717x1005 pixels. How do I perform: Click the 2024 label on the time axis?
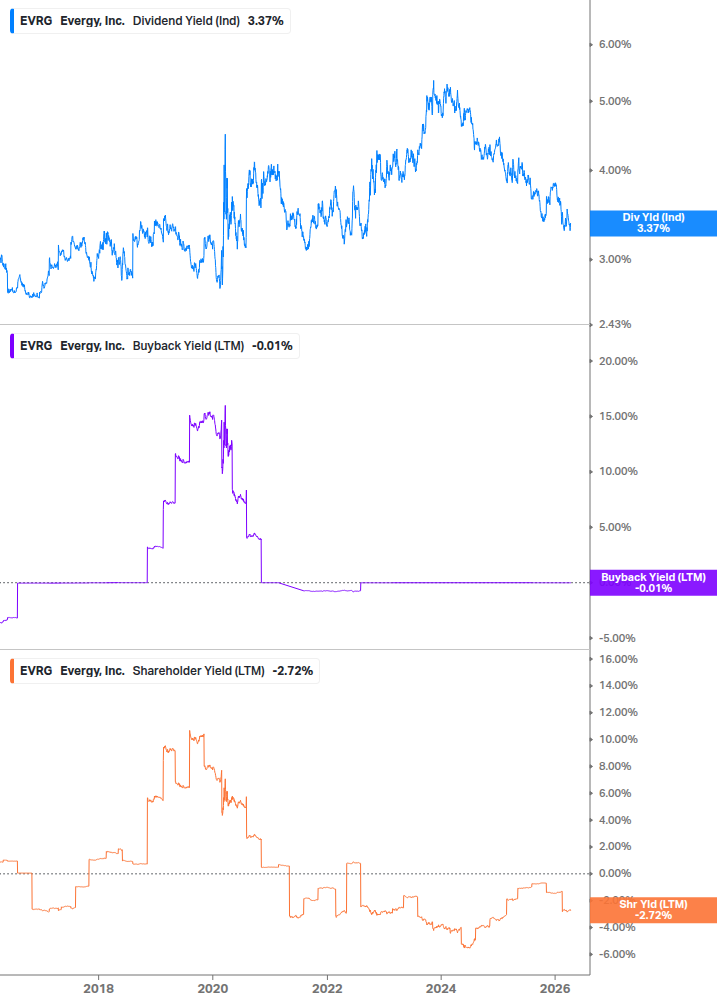pos(441,989)
